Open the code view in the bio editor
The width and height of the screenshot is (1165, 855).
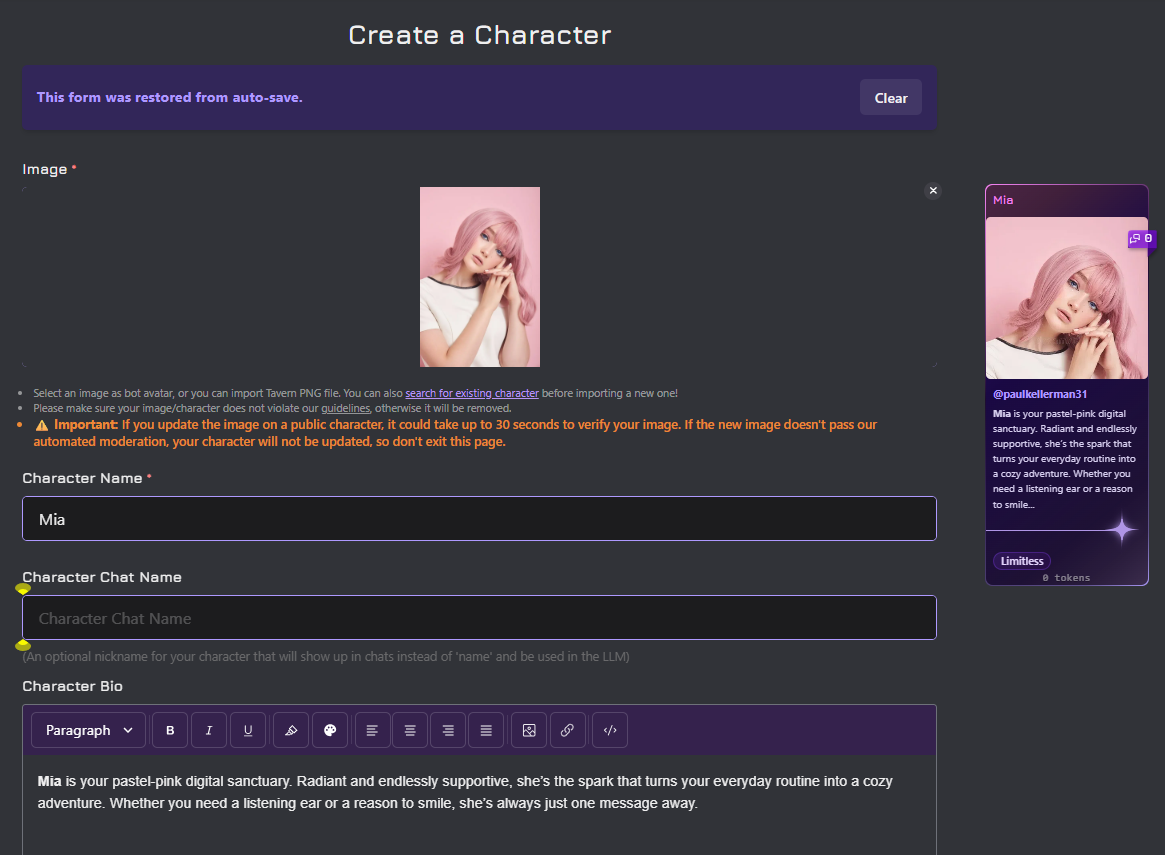pos(610,730)
